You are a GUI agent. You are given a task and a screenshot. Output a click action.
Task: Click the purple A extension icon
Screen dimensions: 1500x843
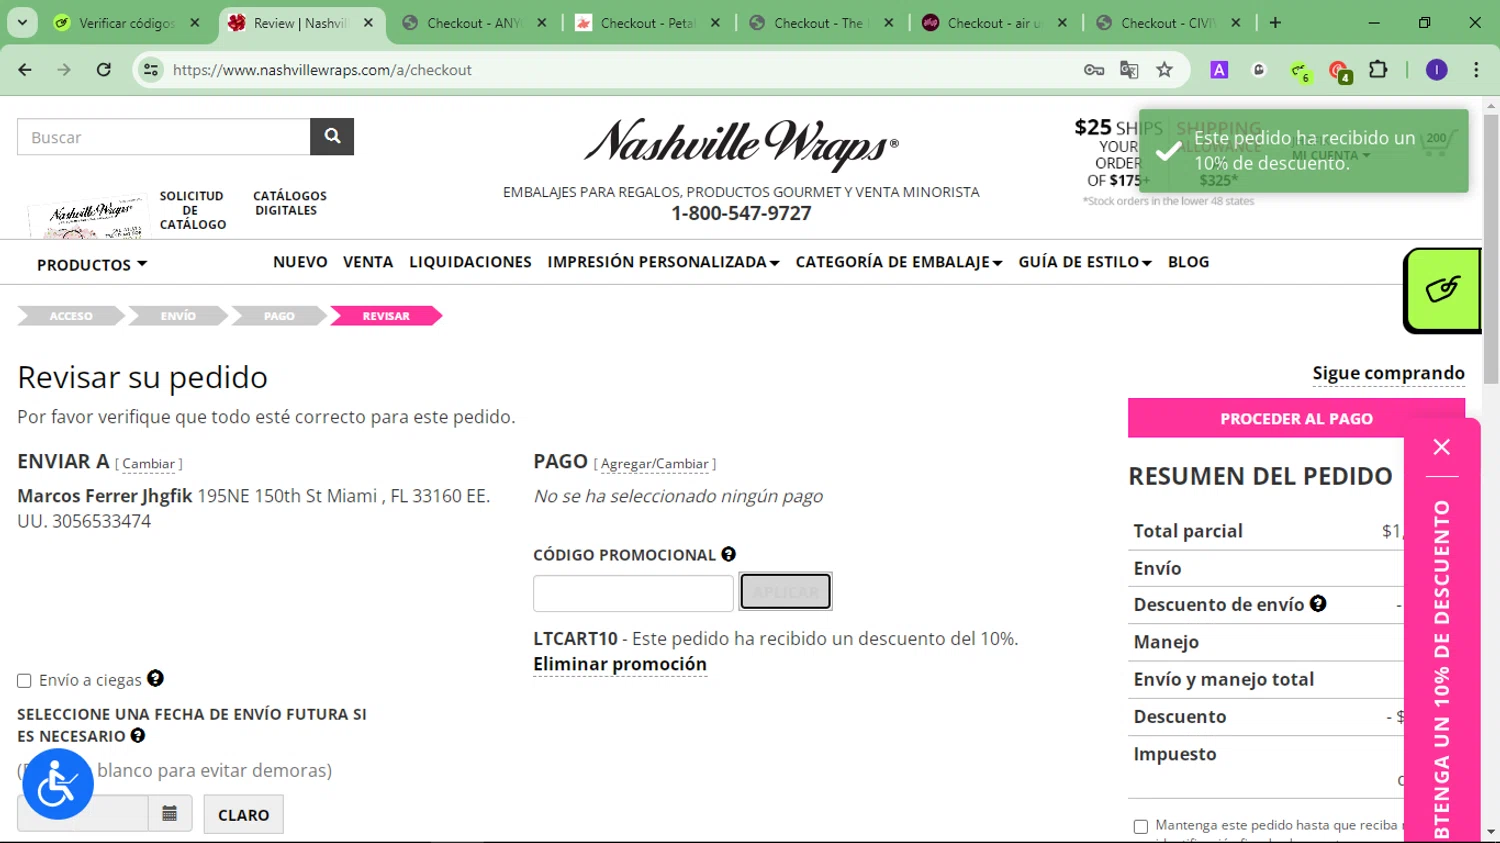click(x=1219, y=70)
